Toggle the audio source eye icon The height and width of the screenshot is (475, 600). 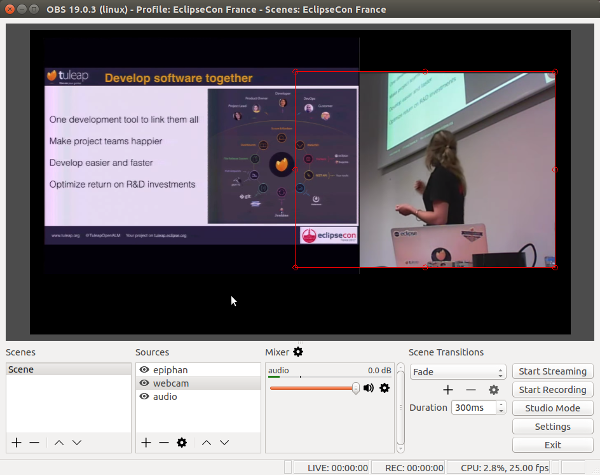tap(144, 396)
